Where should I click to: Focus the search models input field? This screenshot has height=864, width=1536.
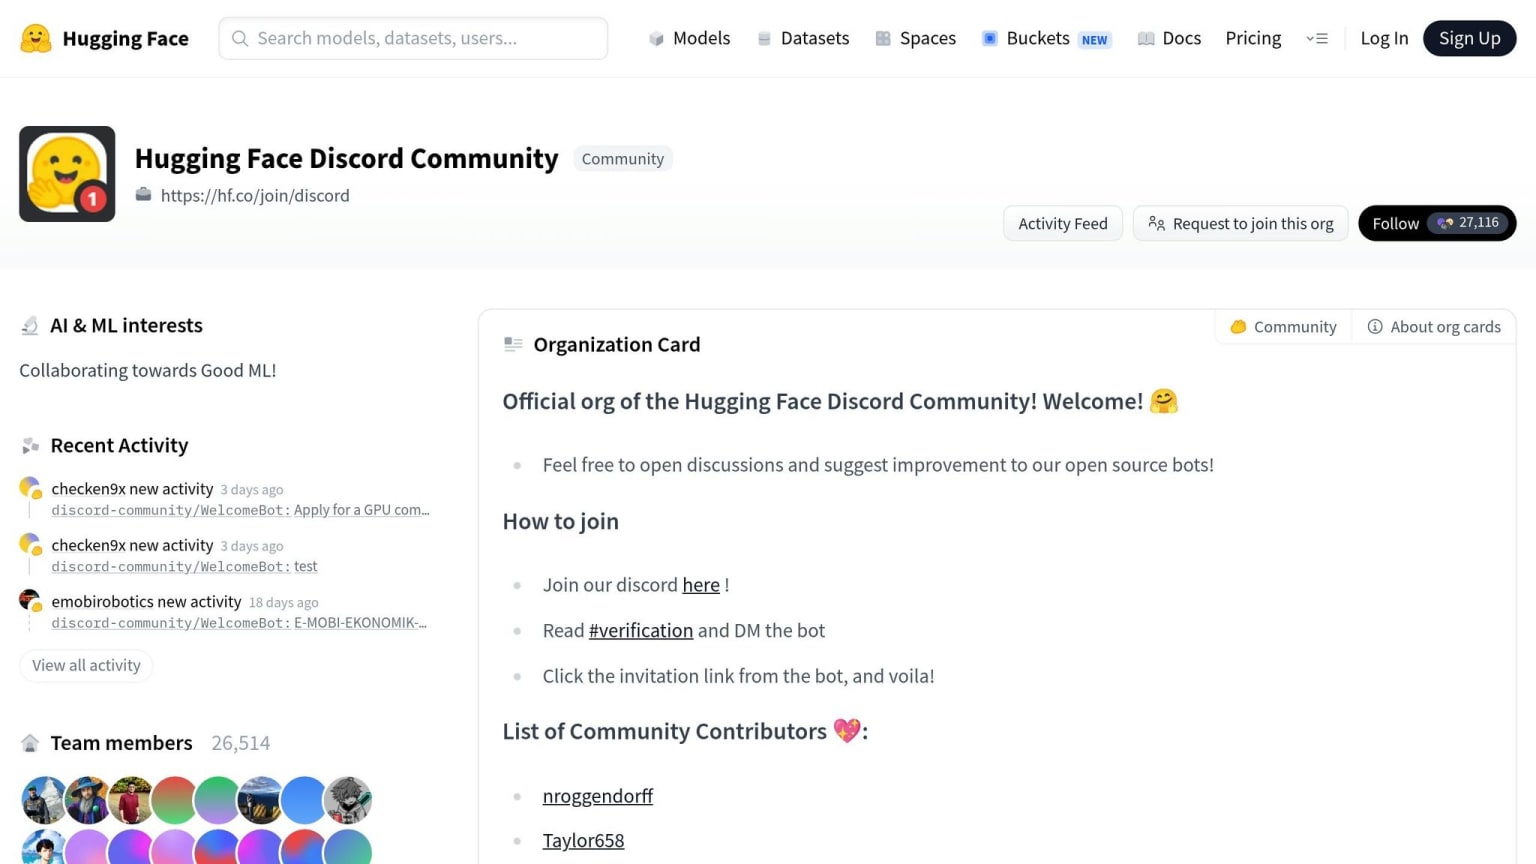coord(413,38)
